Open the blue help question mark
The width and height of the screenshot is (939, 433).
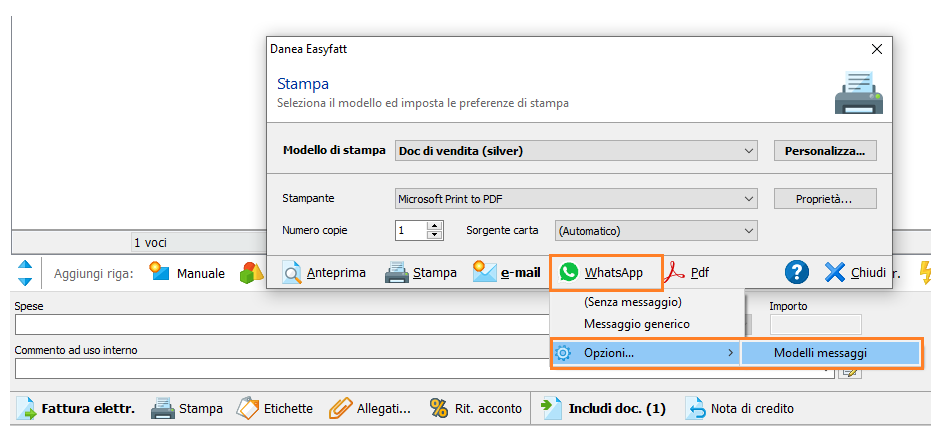click(796, 272)
